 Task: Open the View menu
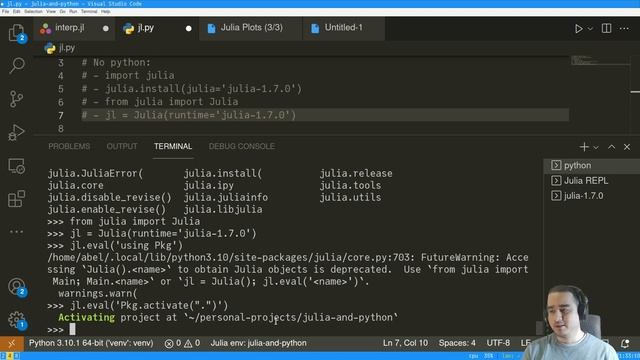[51, 12]
